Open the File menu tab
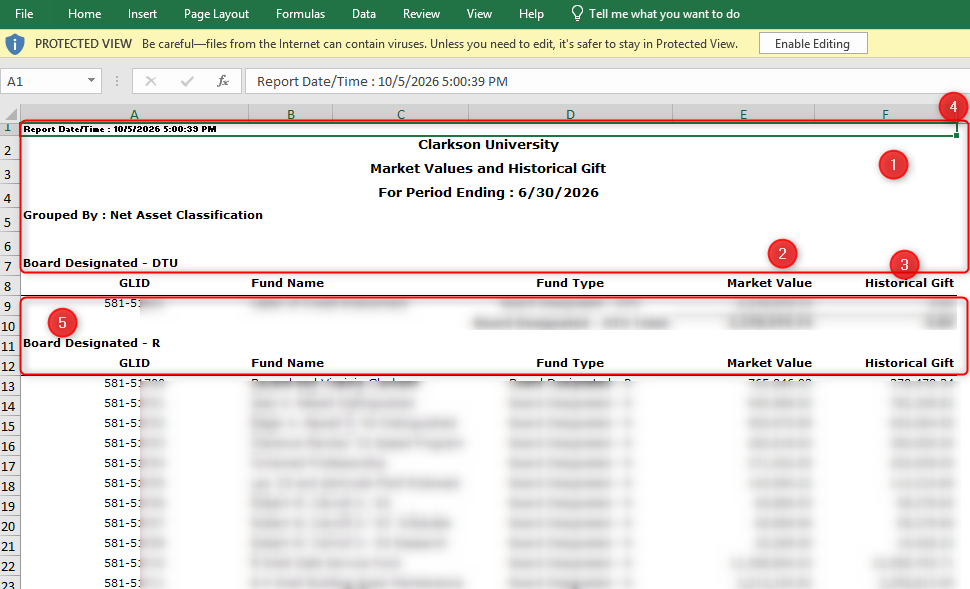 pos(24,14)
